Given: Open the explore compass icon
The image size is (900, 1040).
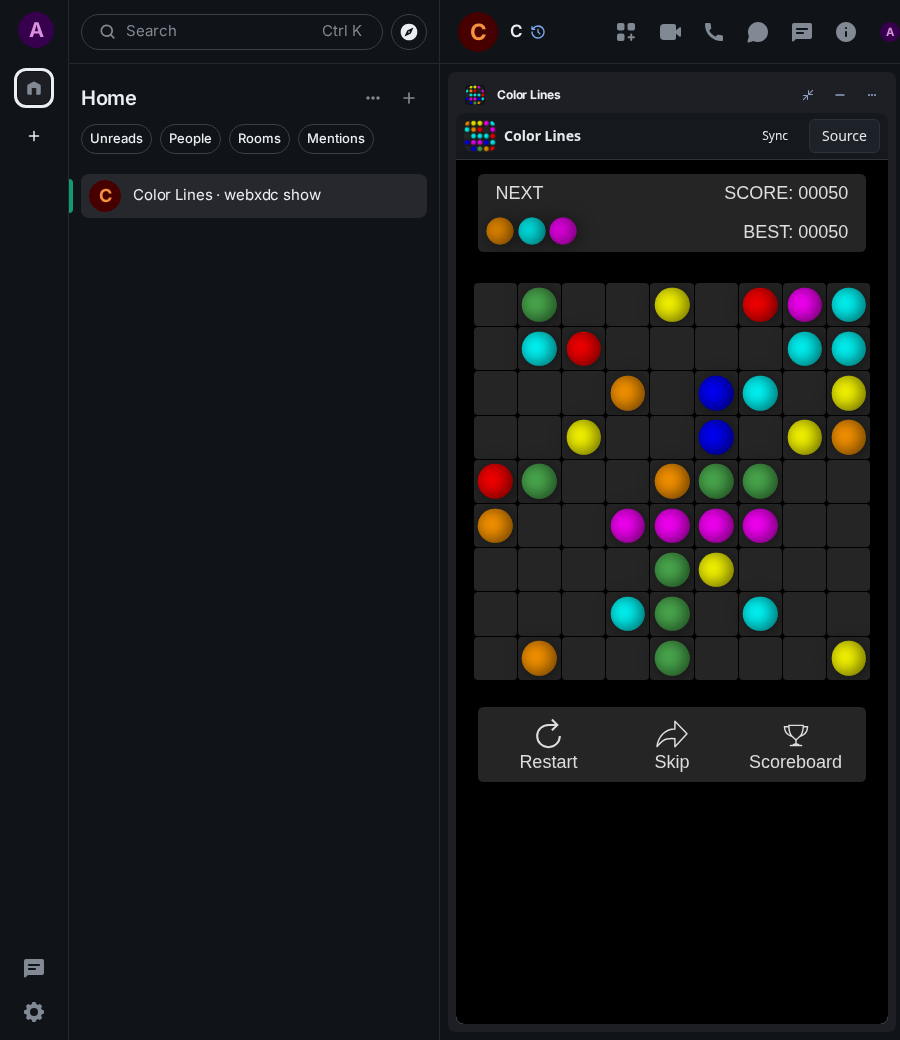Looking at the screenshot, I should (x=409, y=32).
